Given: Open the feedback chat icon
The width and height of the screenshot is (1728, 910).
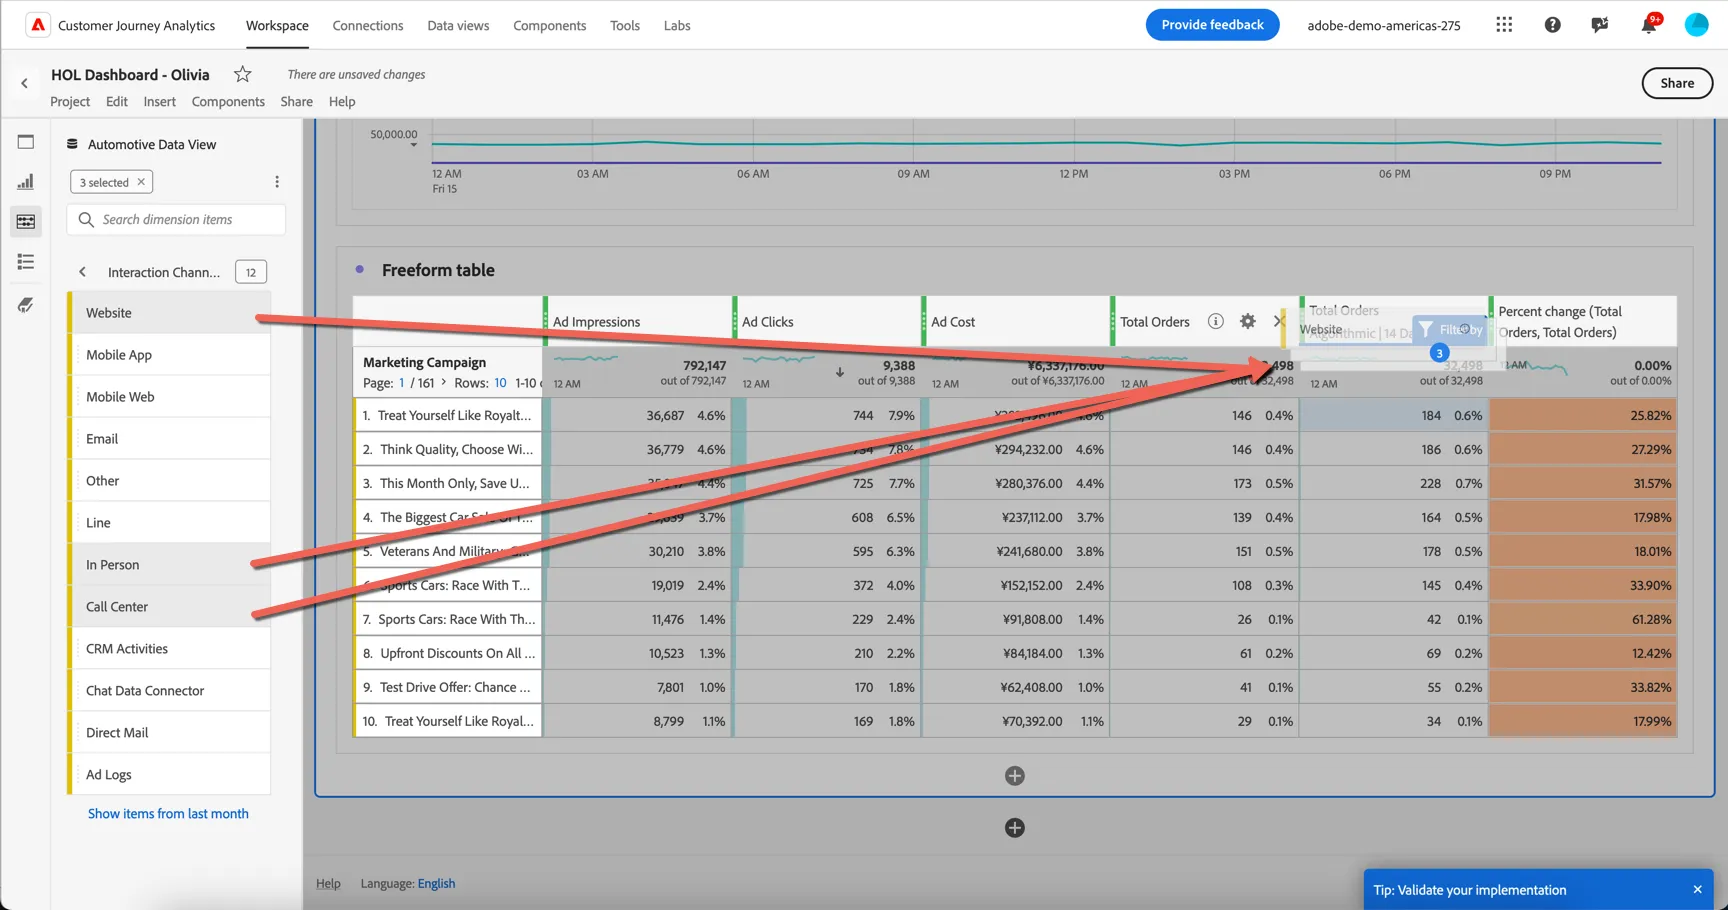Looking at the screenshot, I should 1600,25.
